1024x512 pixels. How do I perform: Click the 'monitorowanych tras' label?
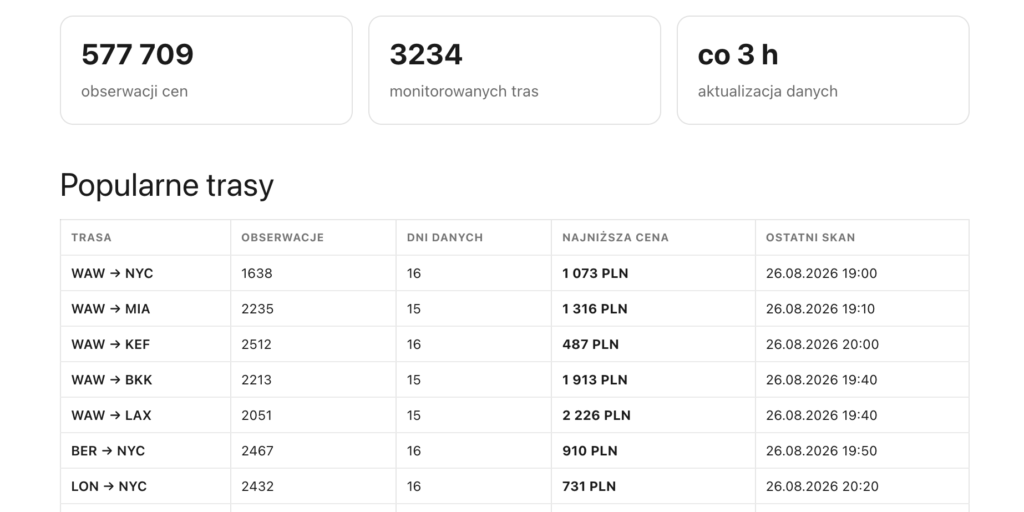[464, 91]
